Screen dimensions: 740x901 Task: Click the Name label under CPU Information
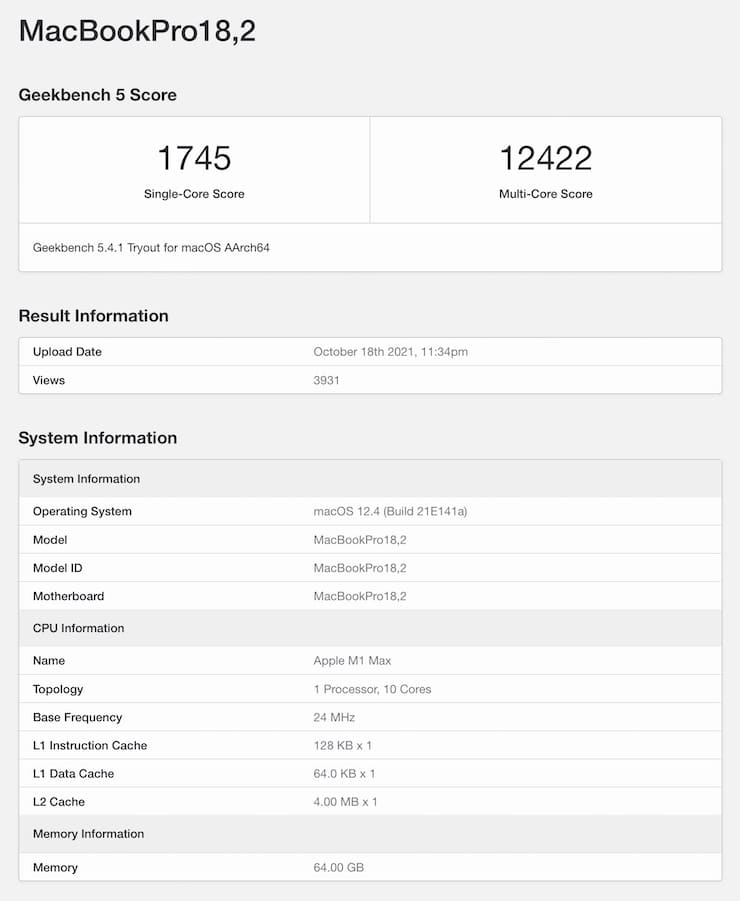pos(49,661)
